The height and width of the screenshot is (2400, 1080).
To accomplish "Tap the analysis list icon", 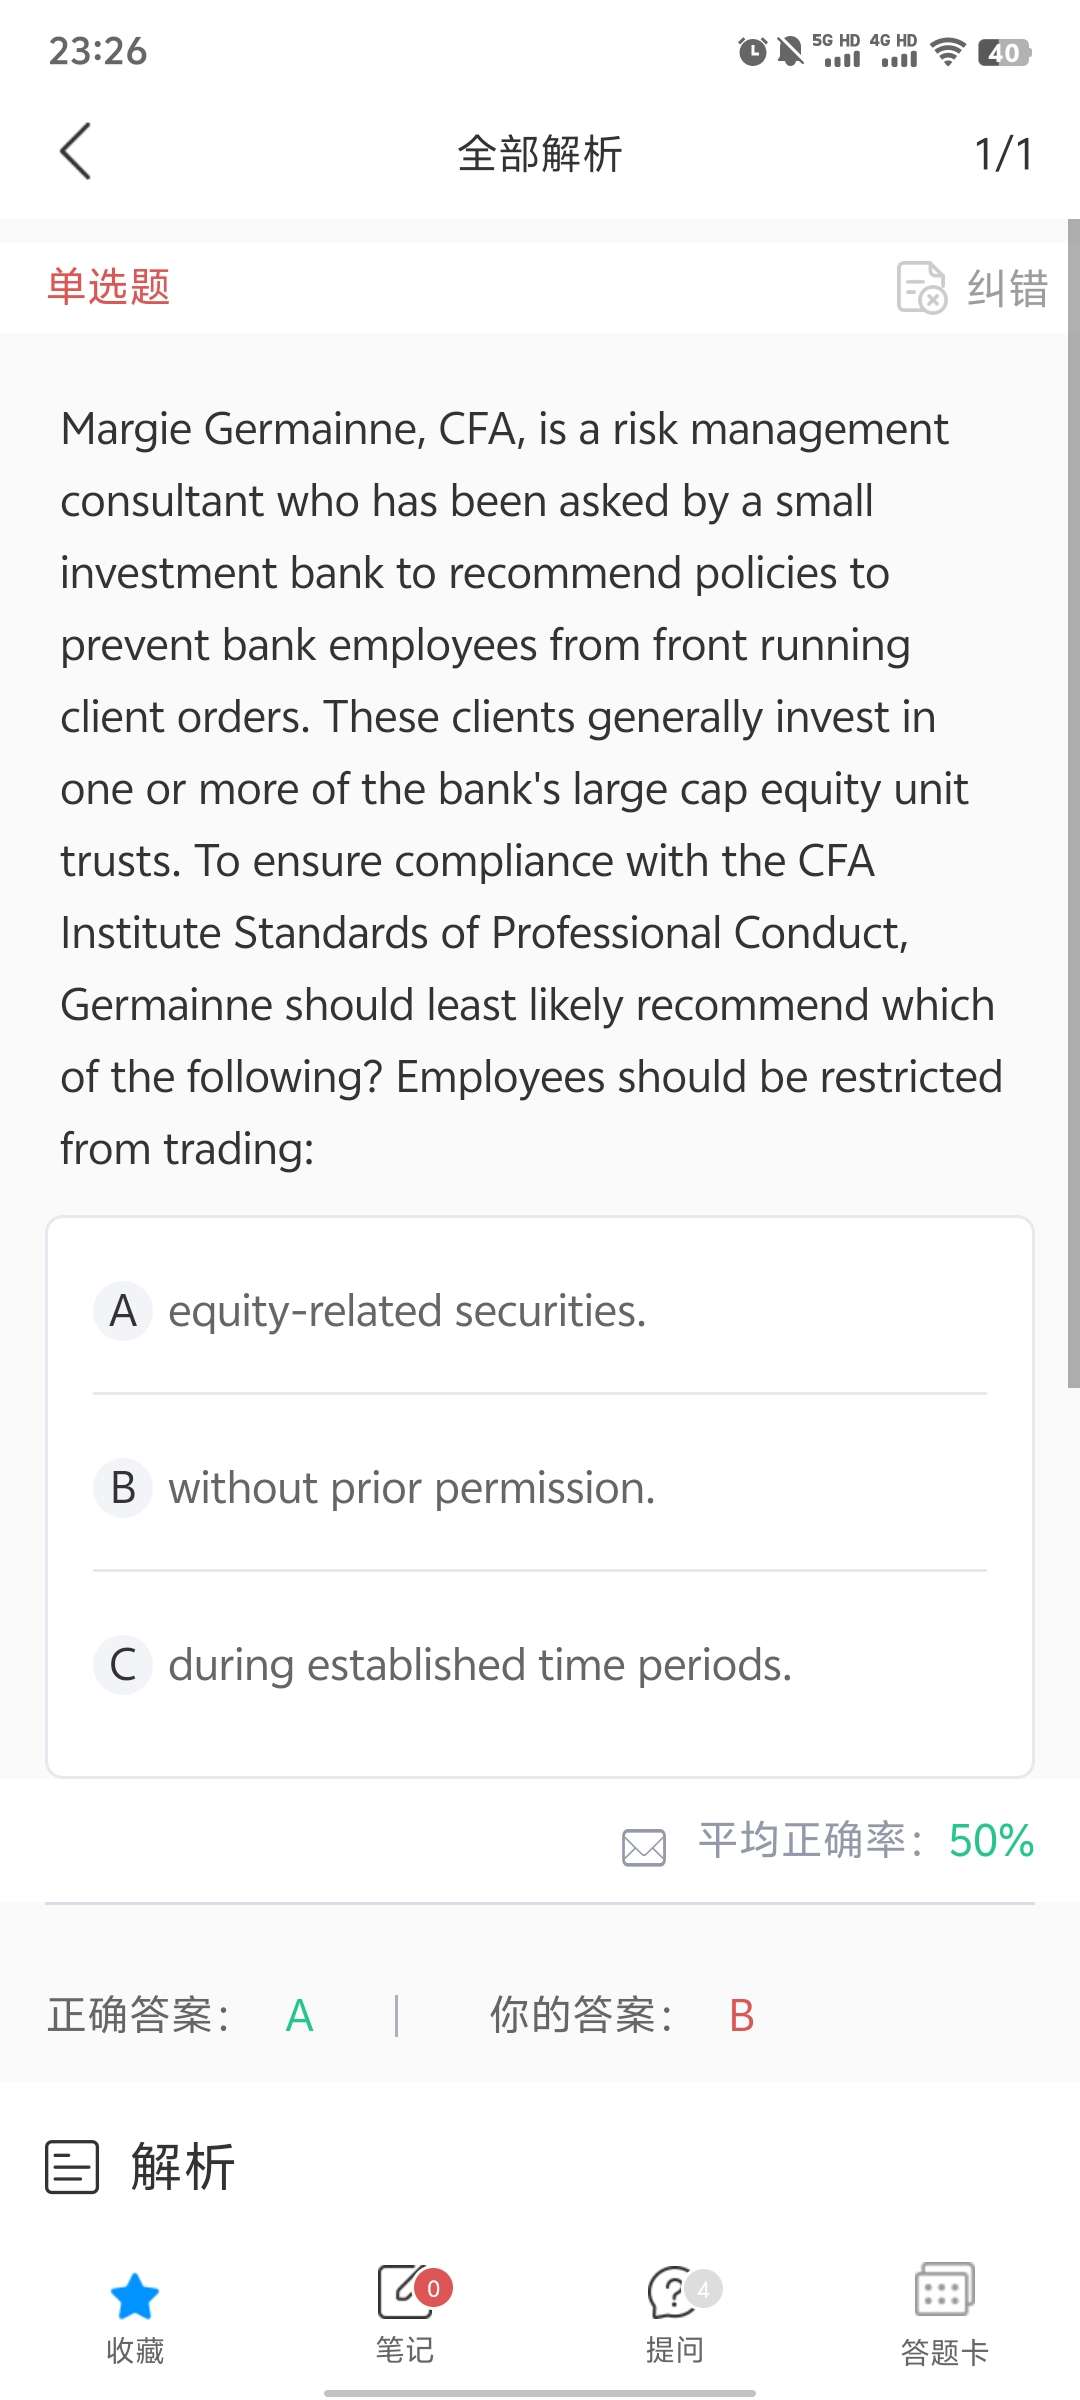I will point(72,2167).
